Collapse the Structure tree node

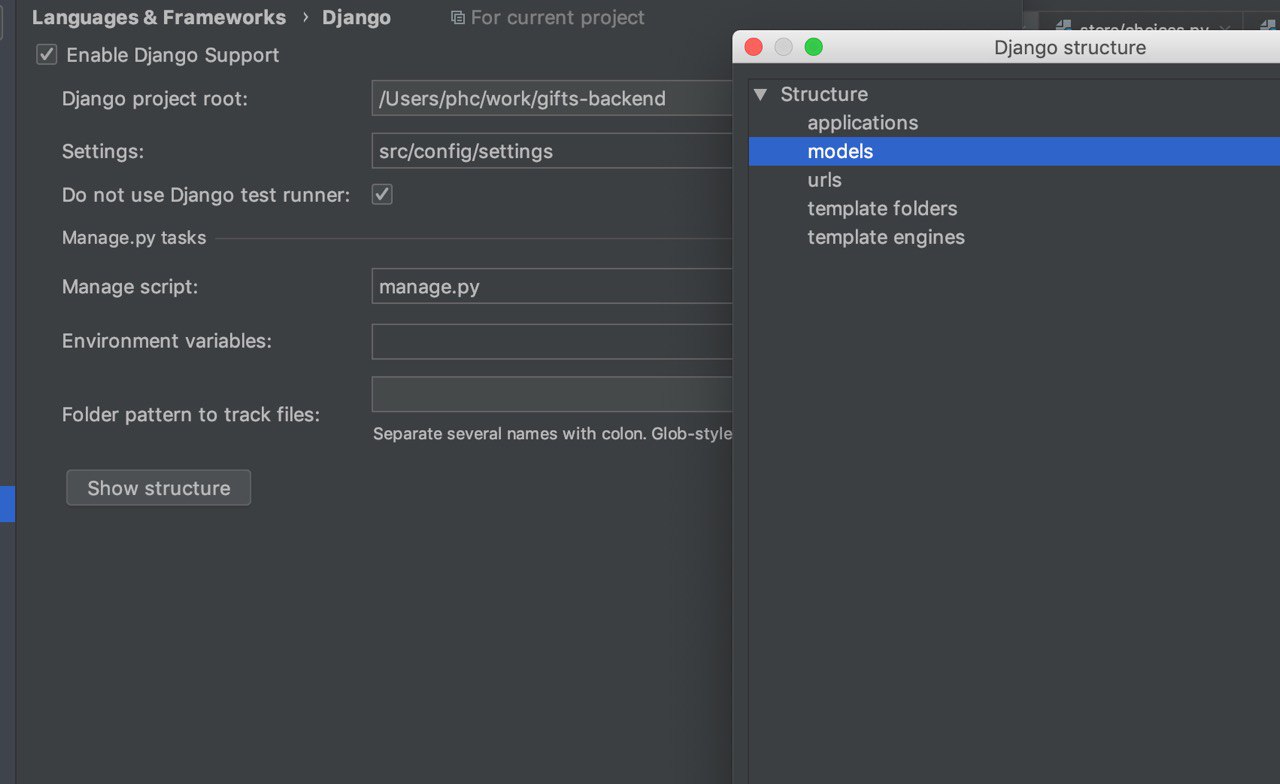(x=761, y=94)
